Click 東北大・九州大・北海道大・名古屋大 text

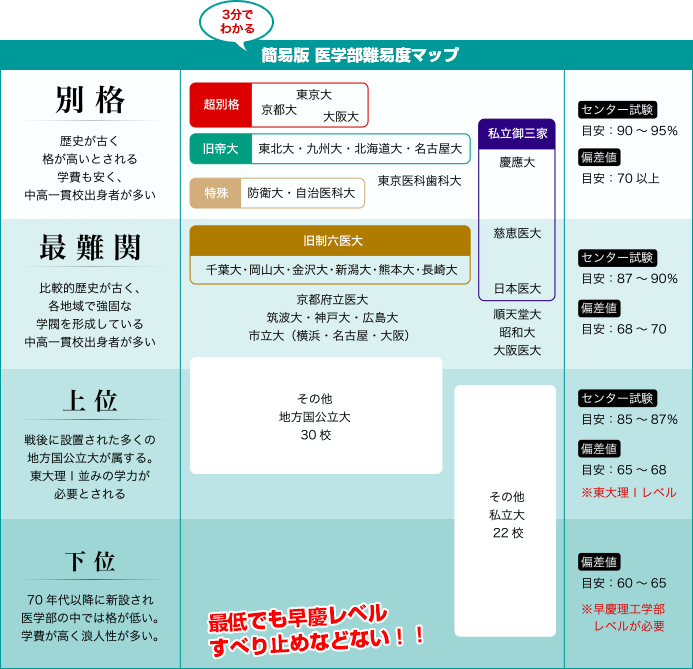360,149
